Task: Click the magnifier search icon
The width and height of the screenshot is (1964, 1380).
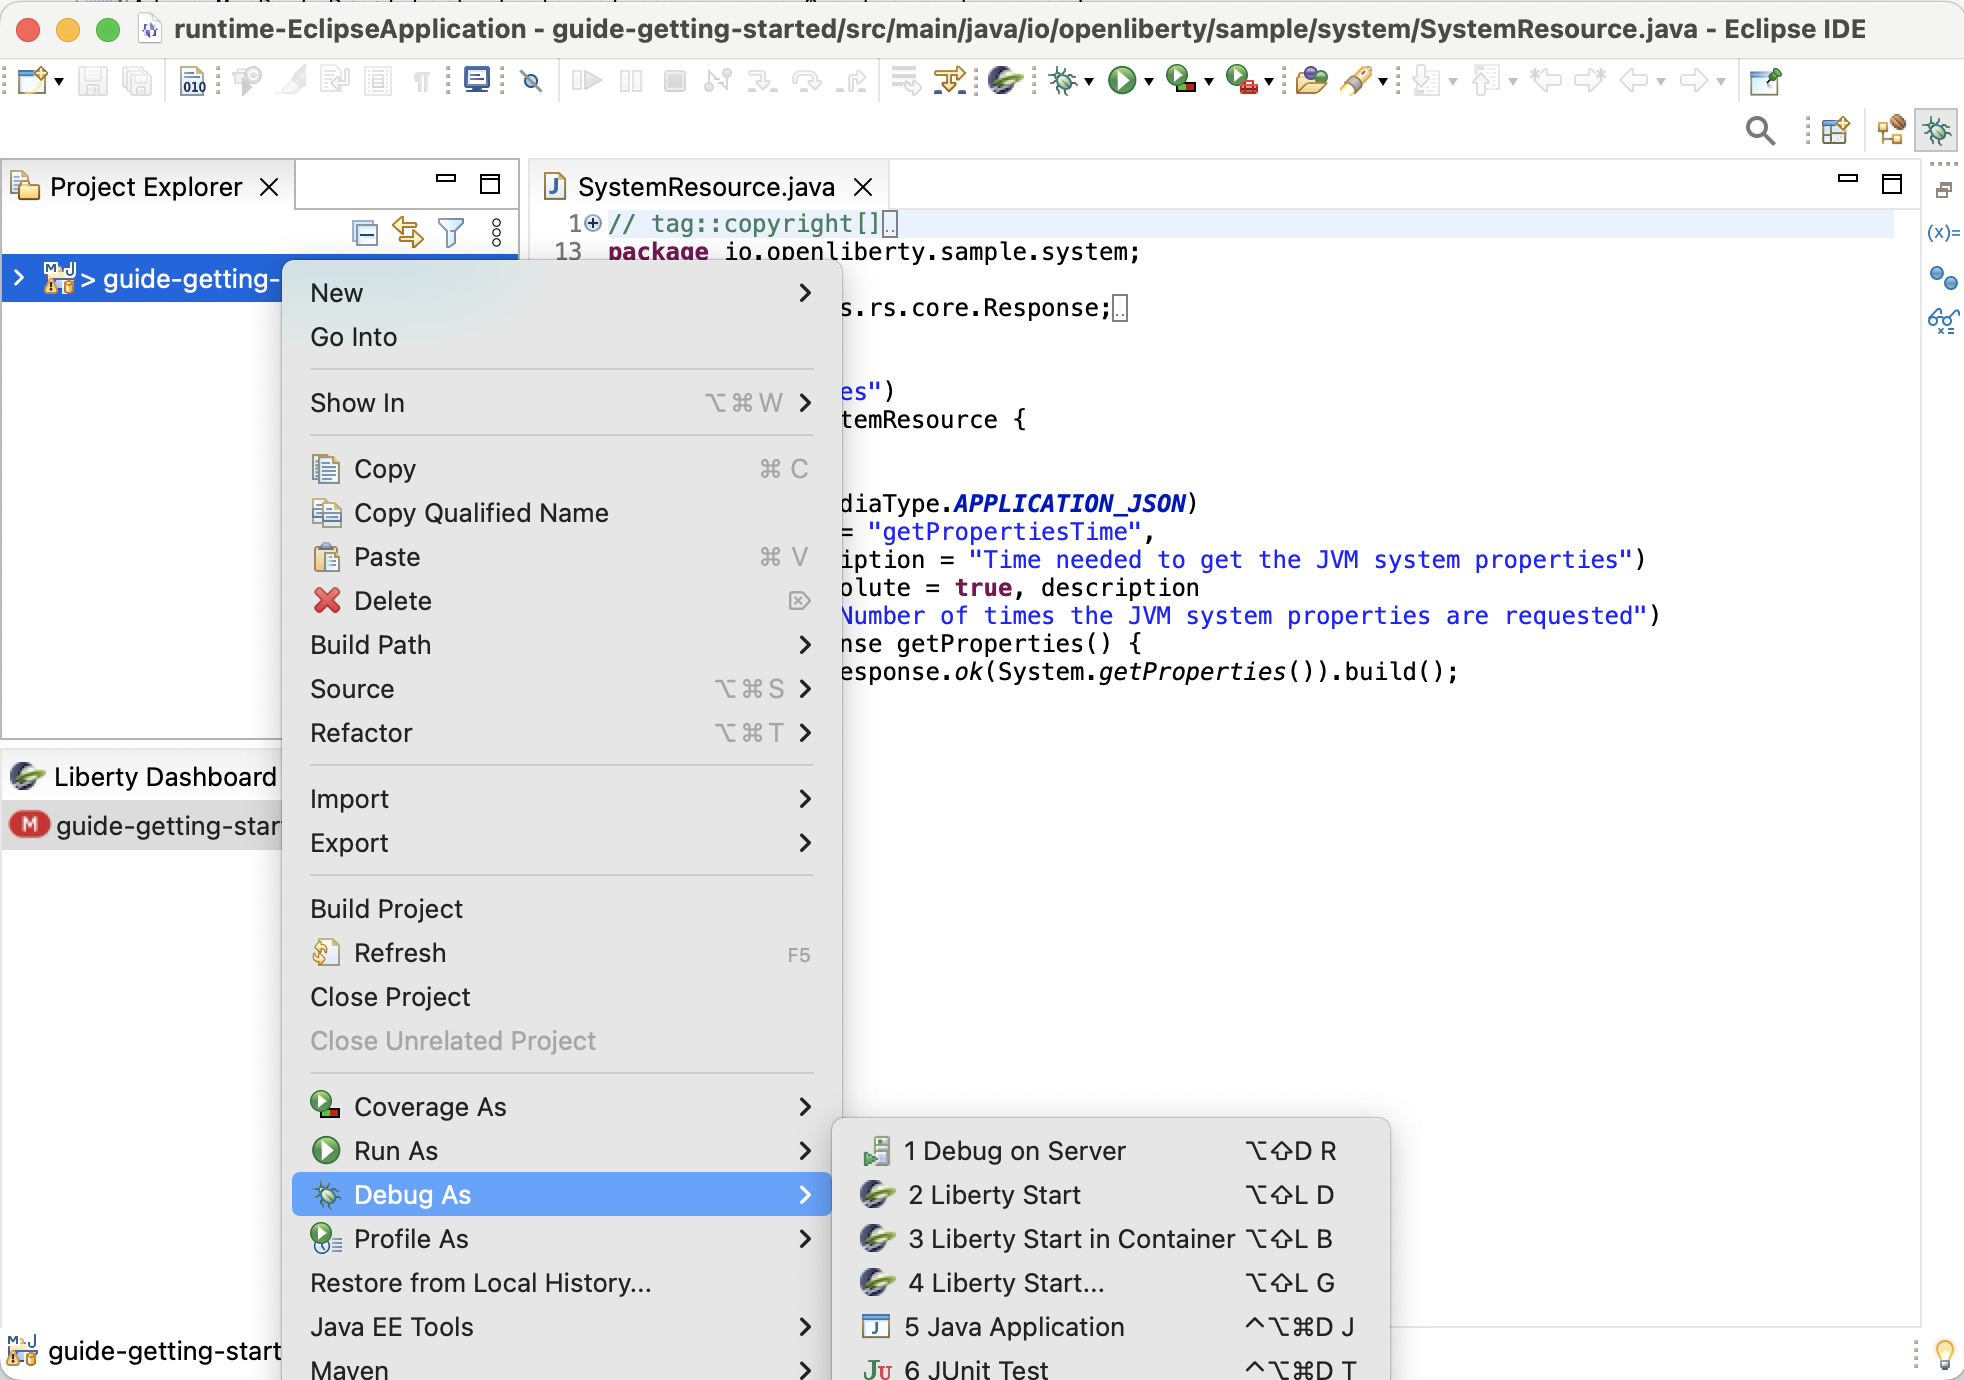Action: [x=1760, y=131]
